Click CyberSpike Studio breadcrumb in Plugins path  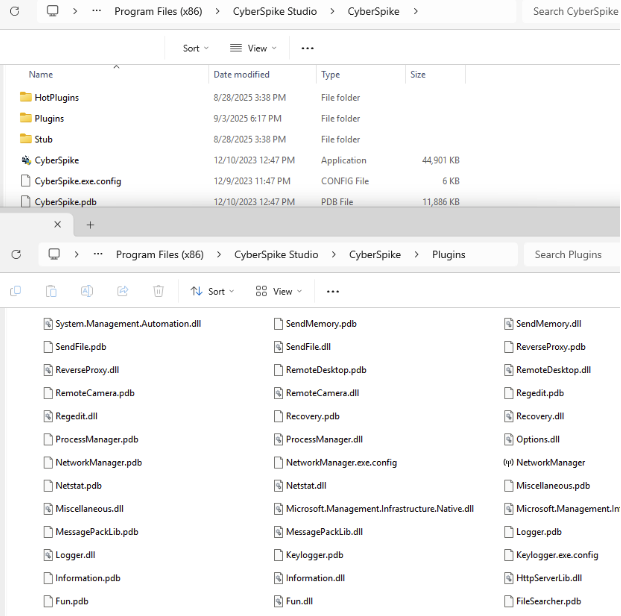tap(274, 254)
